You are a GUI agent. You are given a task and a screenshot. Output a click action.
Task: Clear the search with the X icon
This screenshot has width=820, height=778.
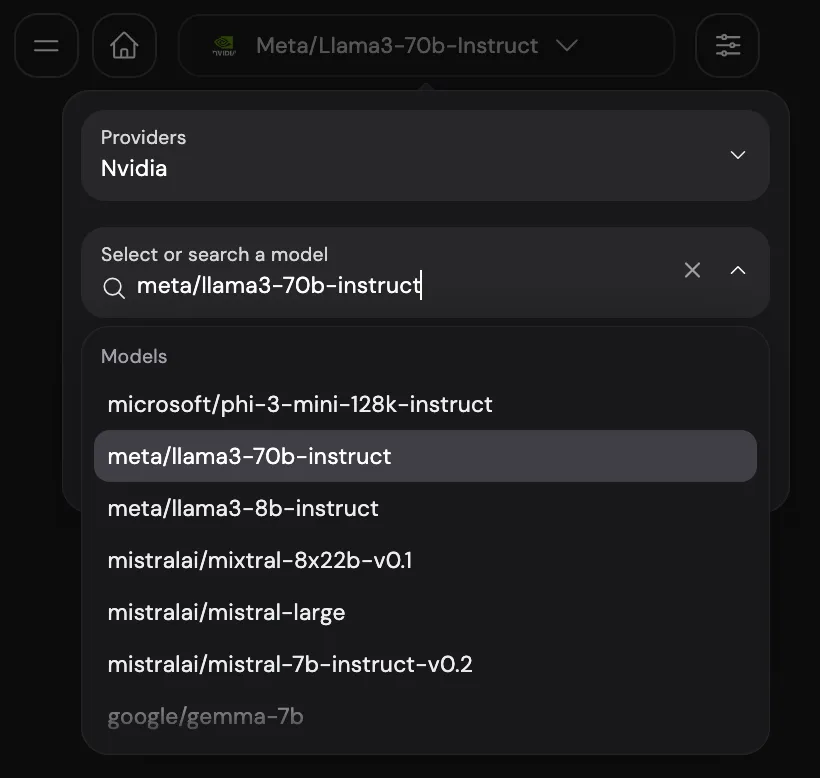click(x=692, y=269)
